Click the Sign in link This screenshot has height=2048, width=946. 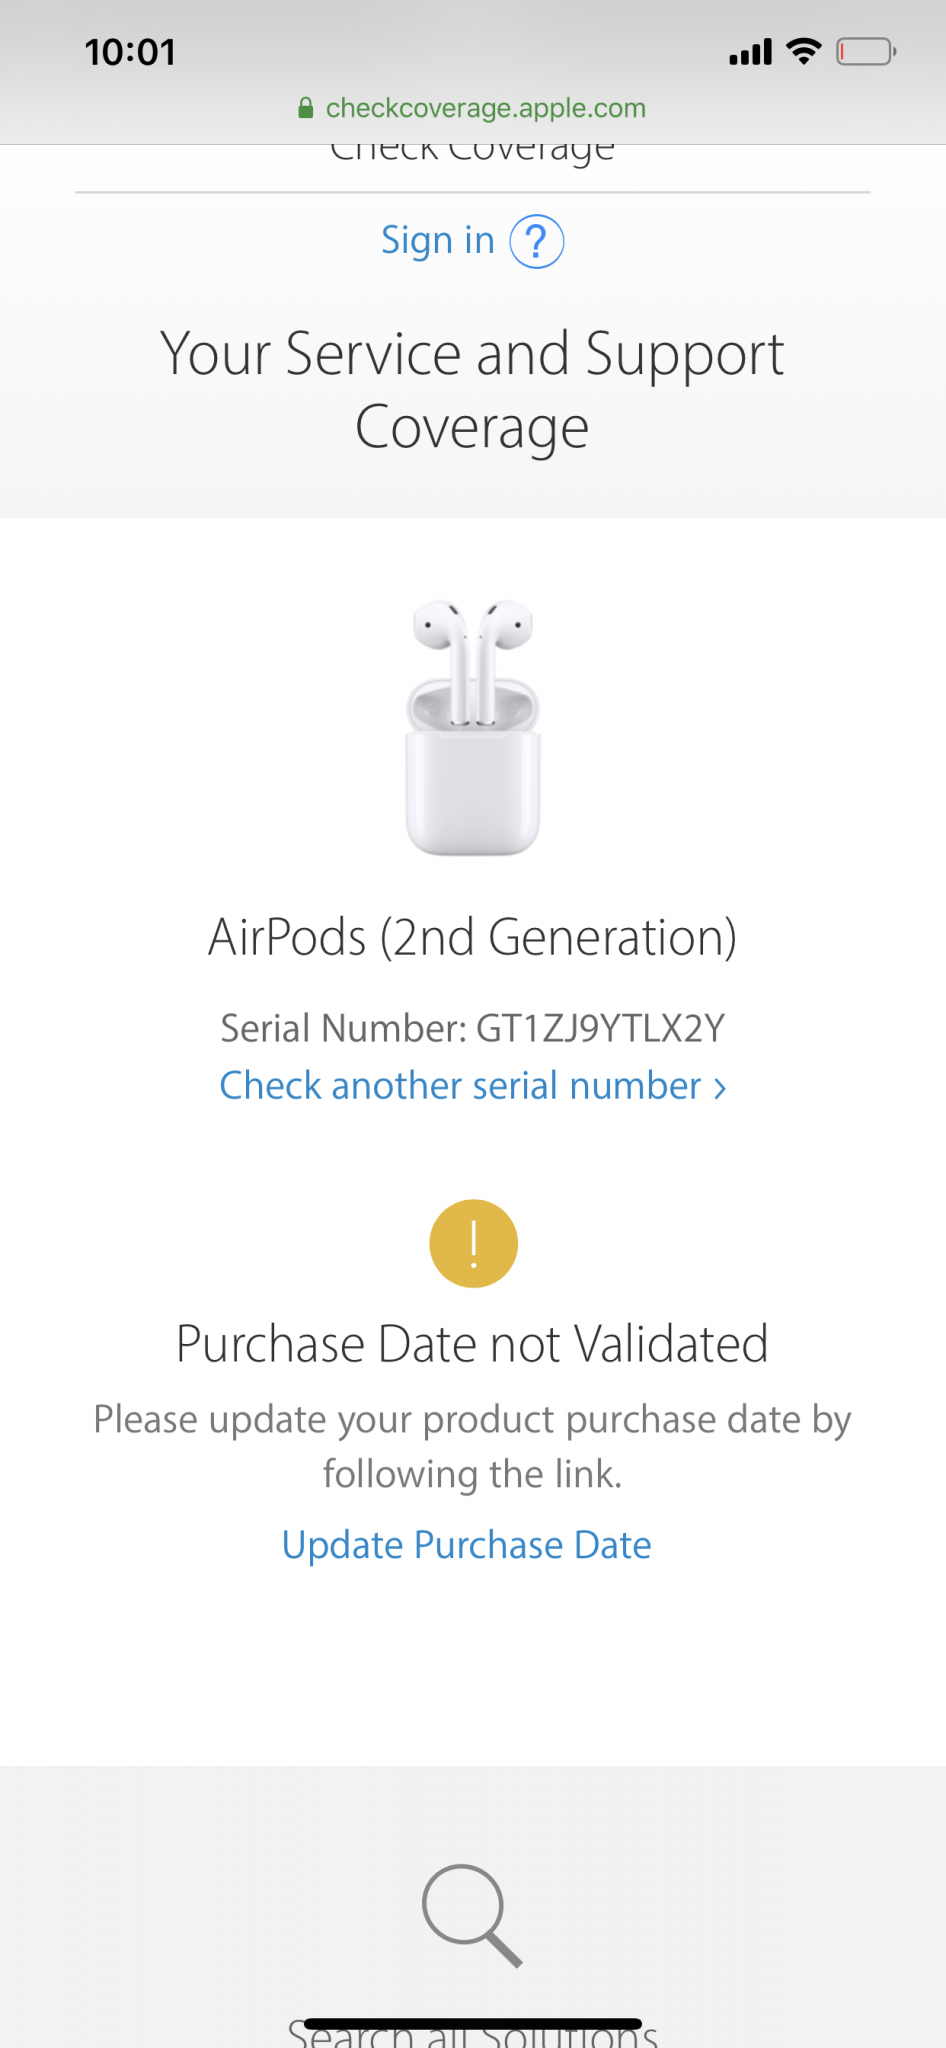(x=438, y=241)
